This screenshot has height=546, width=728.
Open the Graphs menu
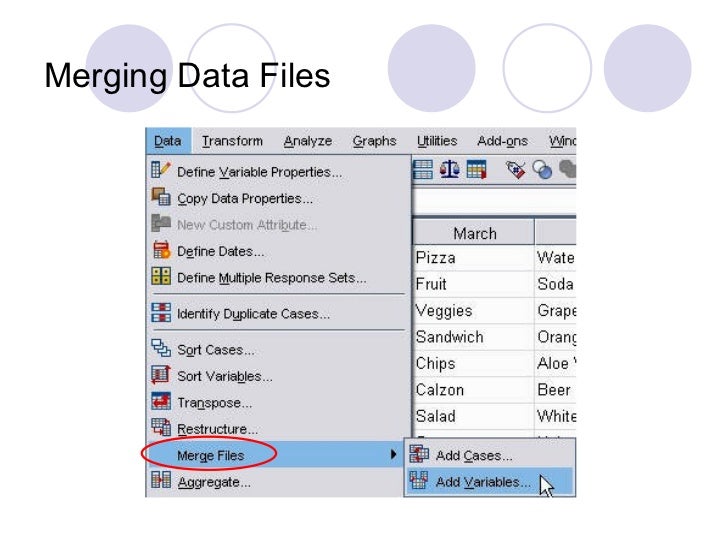point(374,141)
